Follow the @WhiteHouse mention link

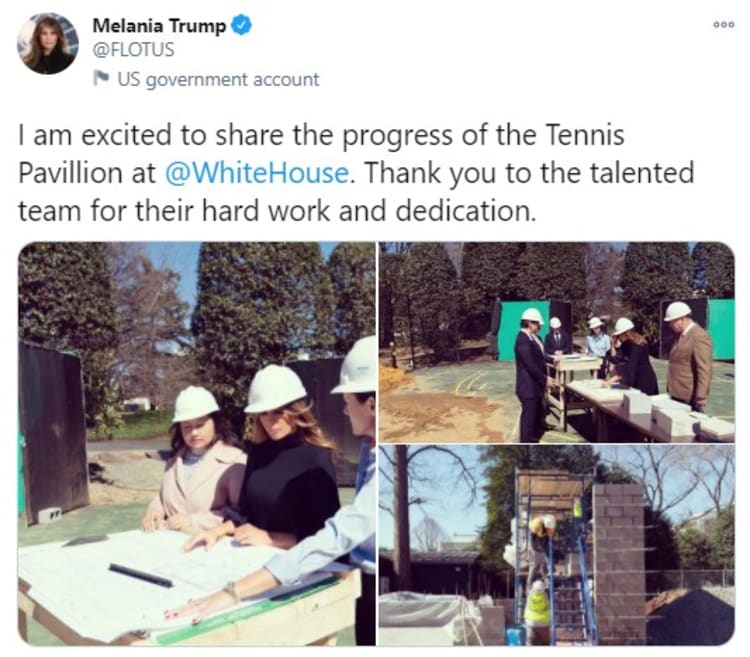coord(256,173)
